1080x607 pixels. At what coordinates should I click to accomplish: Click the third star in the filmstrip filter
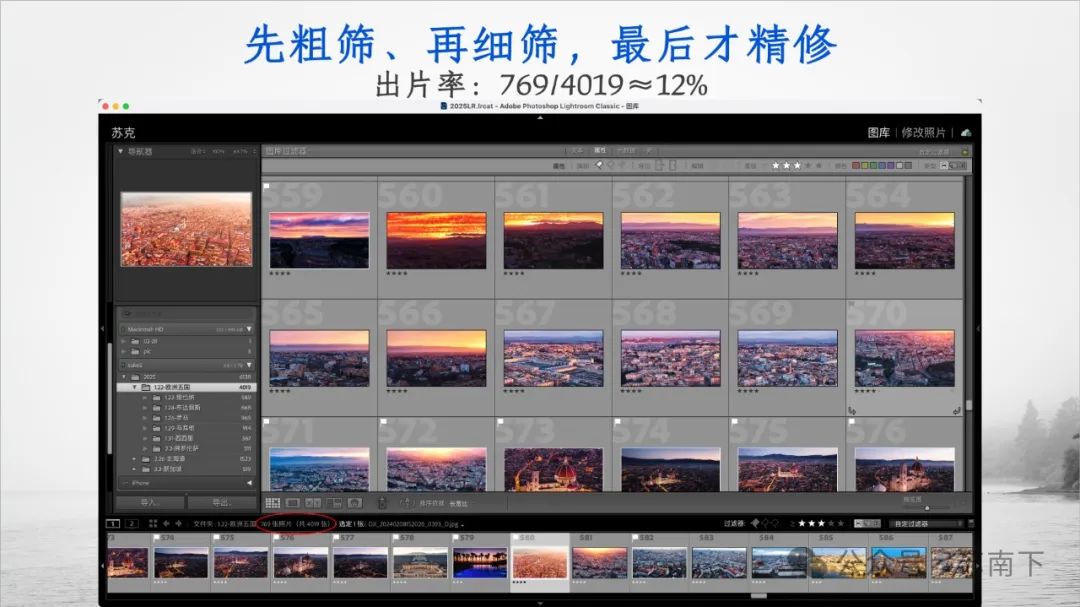821,524
